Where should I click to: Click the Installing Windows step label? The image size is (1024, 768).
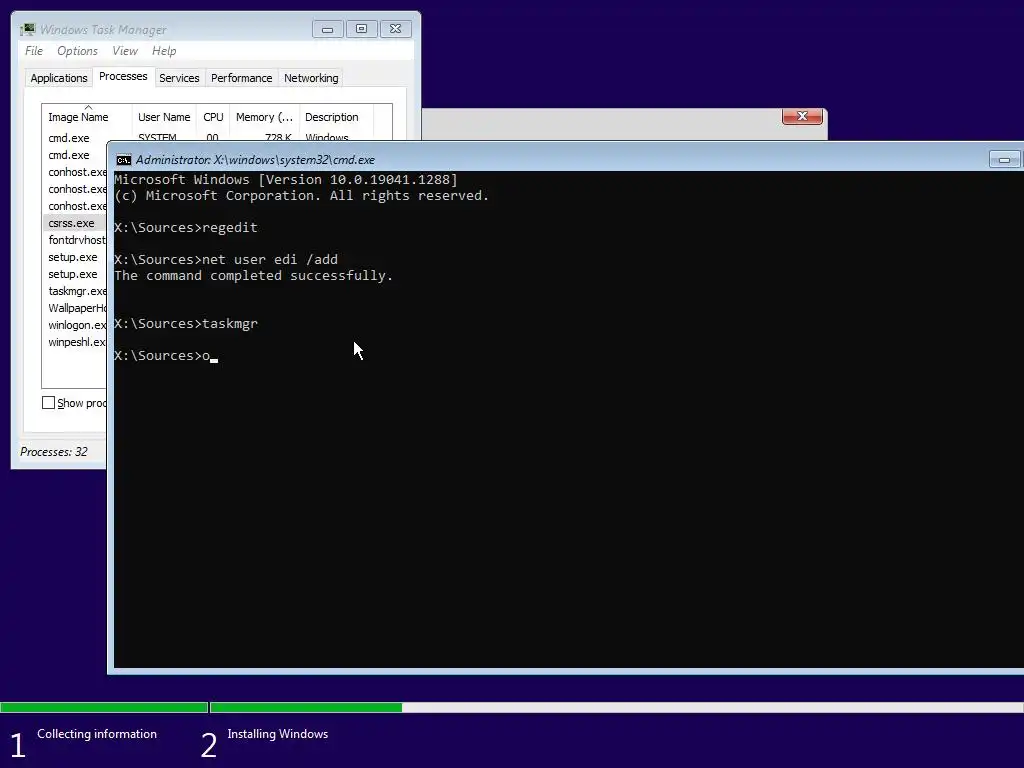coord(278,734)
